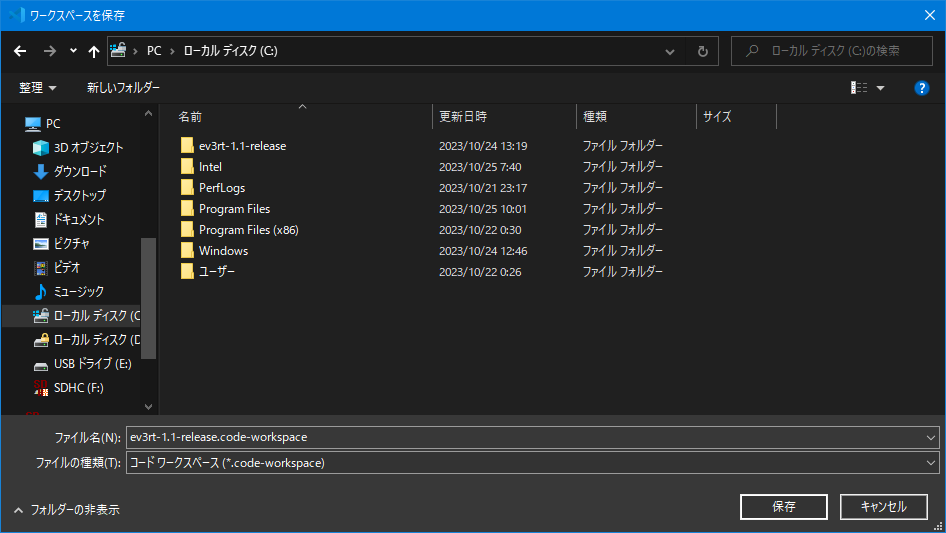Screen dimensions: 946x533
Task: Select PC in the navigation pane
Action: pos(52,124)
